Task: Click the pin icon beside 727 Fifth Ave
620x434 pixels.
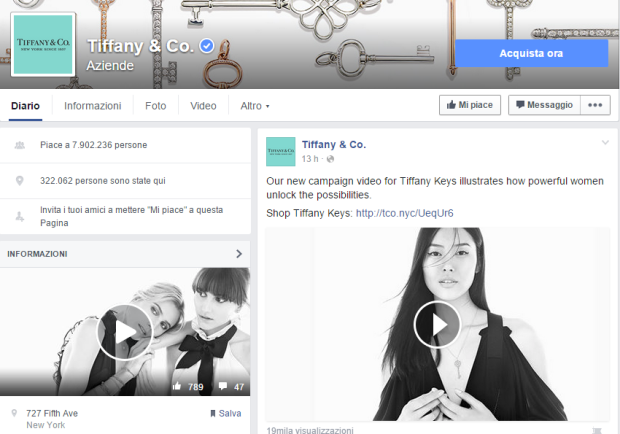Action: pos(14,413)
